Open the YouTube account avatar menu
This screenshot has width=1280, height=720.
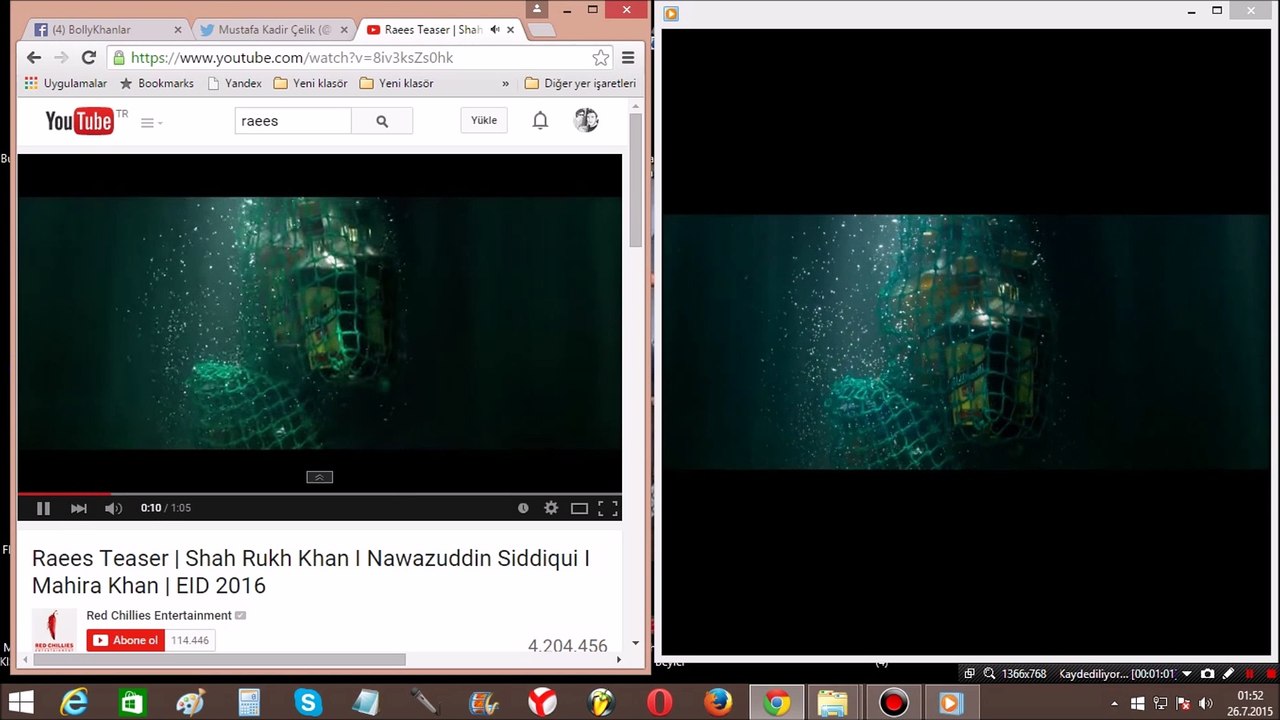[586, 120]
